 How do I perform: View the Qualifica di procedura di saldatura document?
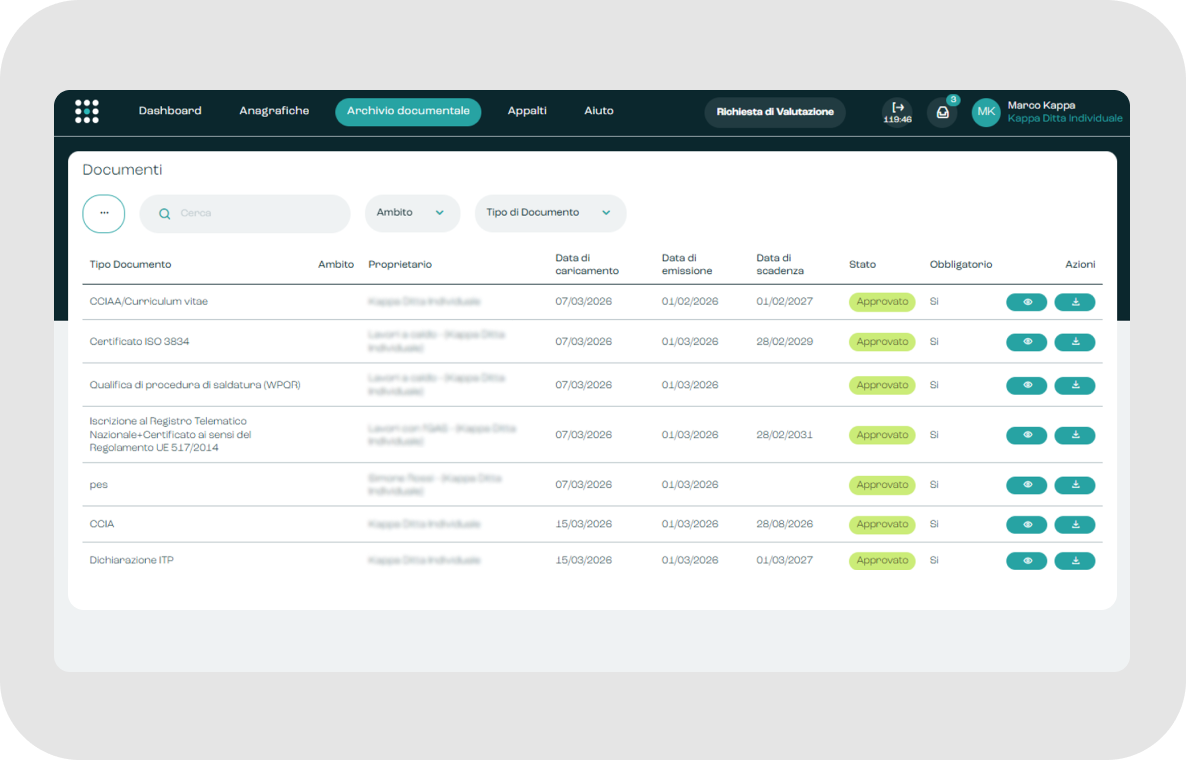coord(1026,386)
